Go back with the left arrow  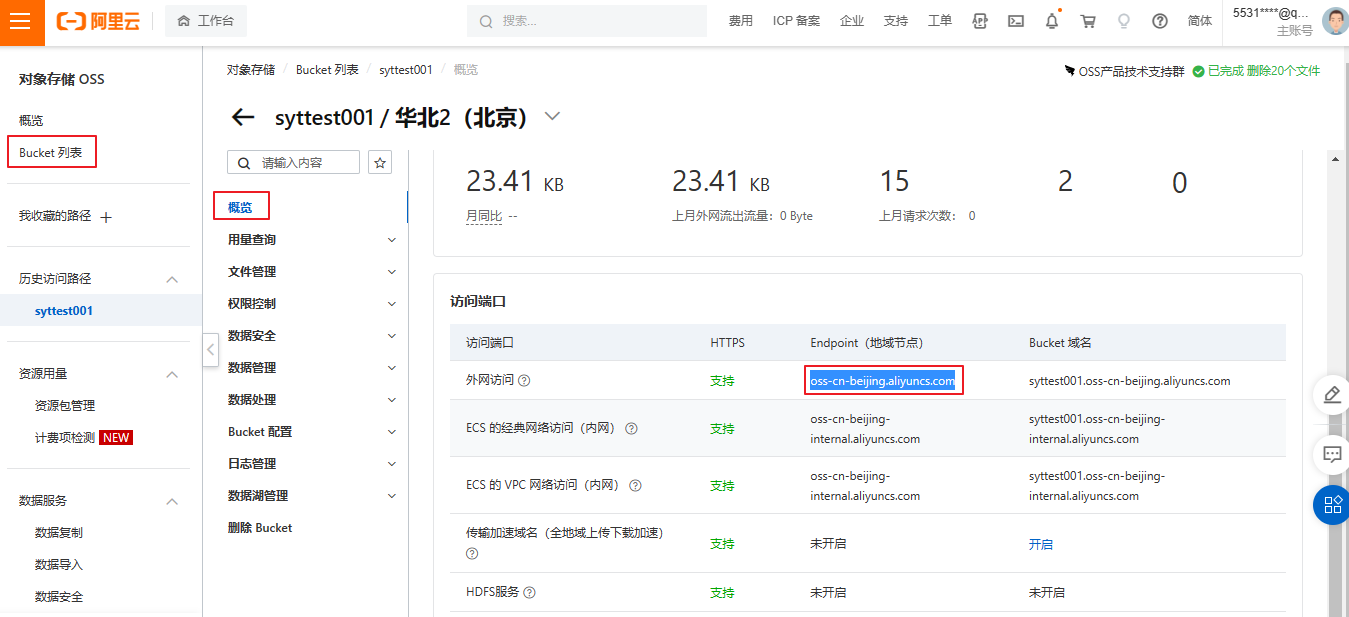click(x=243, y=117)
